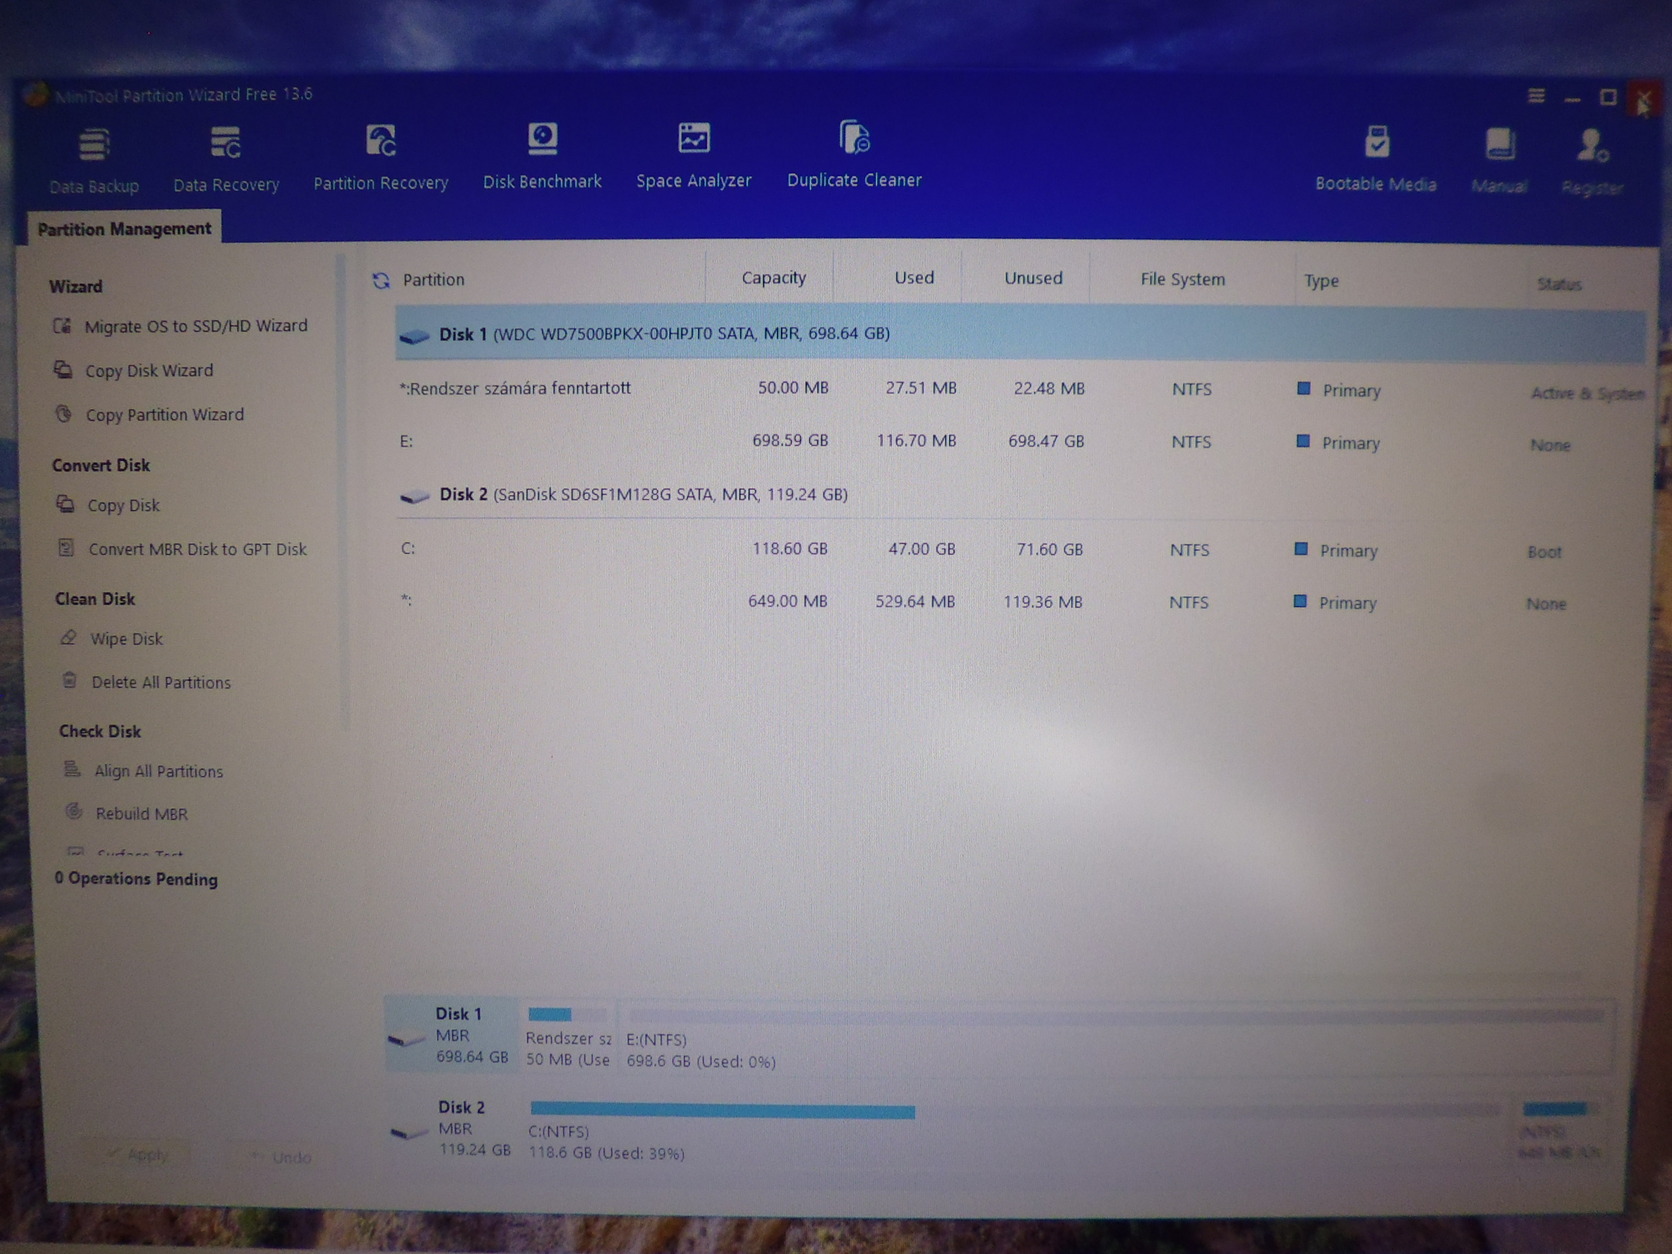Open the Copy Disk Wizard
The height and width of the screenshot is (1254, 1672).
tap(149, 371)
